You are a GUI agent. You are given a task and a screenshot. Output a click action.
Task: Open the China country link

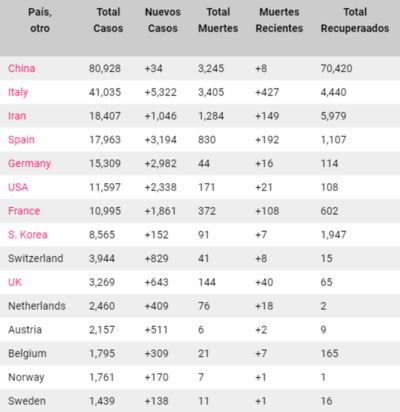[22, 68]
